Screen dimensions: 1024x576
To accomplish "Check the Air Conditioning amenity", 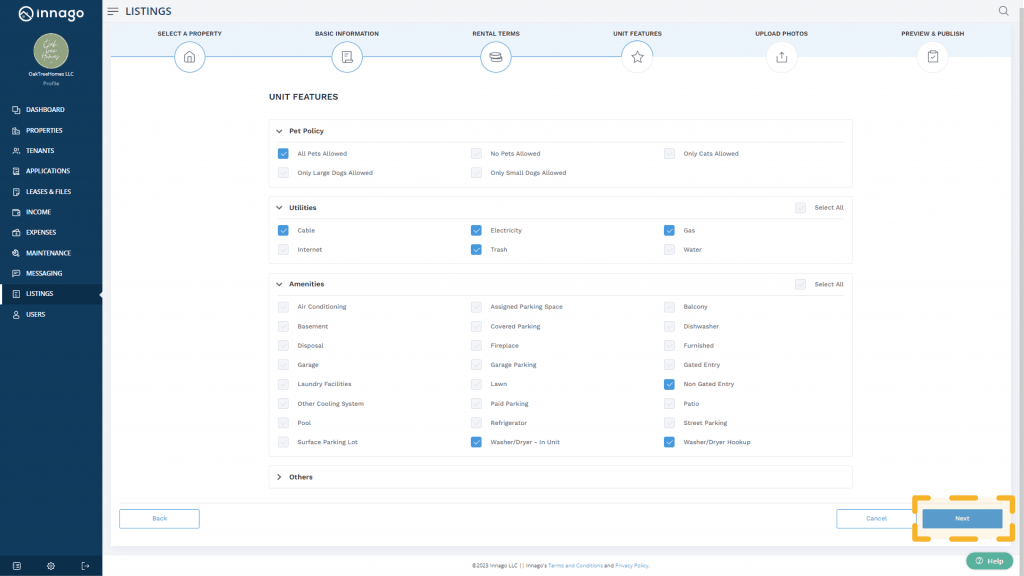I will 284,307.
